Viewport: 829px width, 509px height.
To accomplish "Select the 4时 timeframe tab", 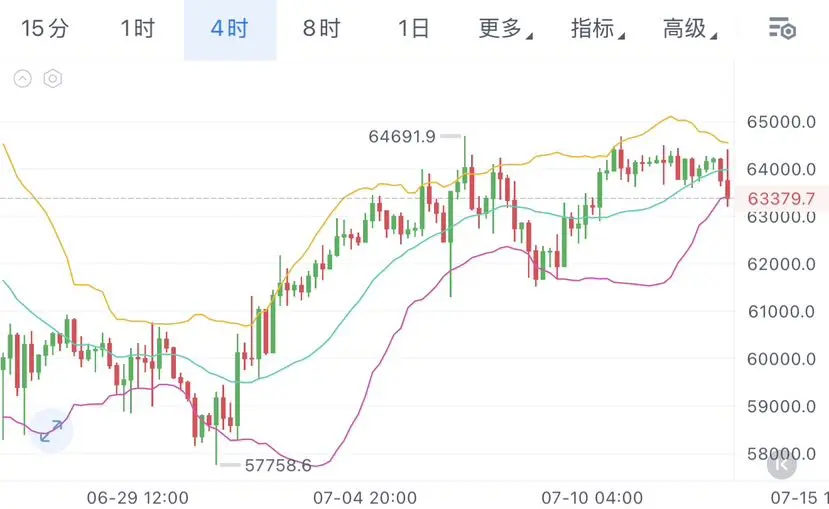I will pyautogui.click(x=230, y=30).
